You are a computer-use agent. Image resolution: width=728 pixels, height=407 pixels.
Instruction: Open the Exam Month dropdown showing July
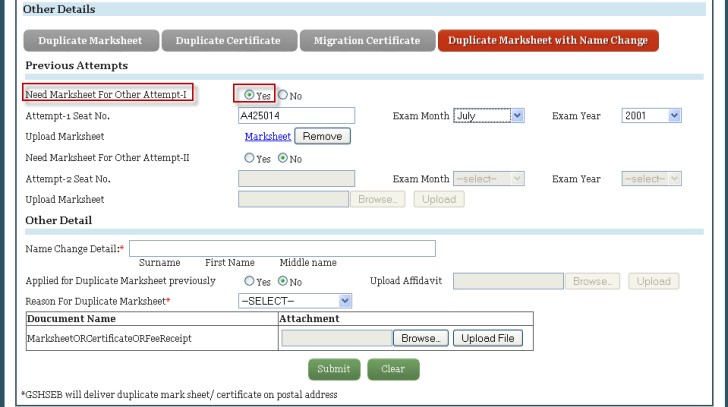click(x=489, y=116)
